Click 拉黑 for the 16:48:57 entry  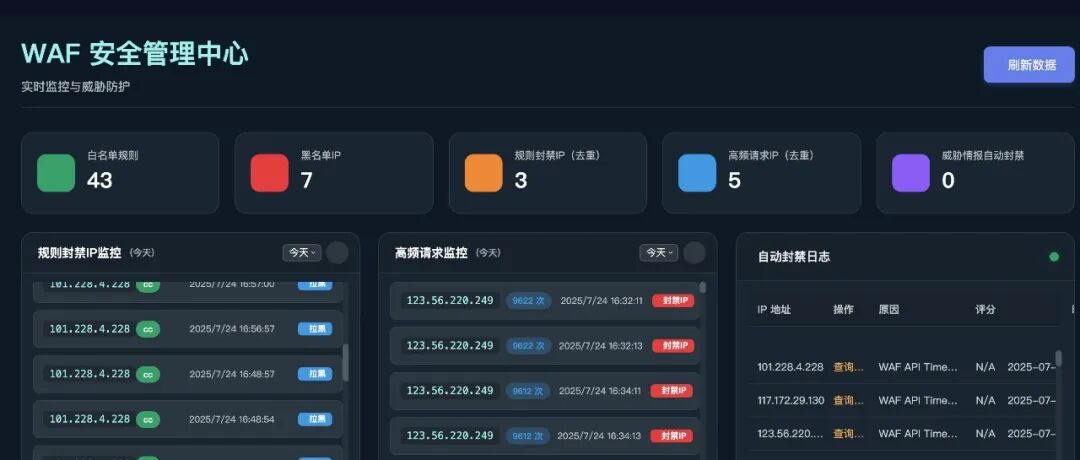point(315,374)
